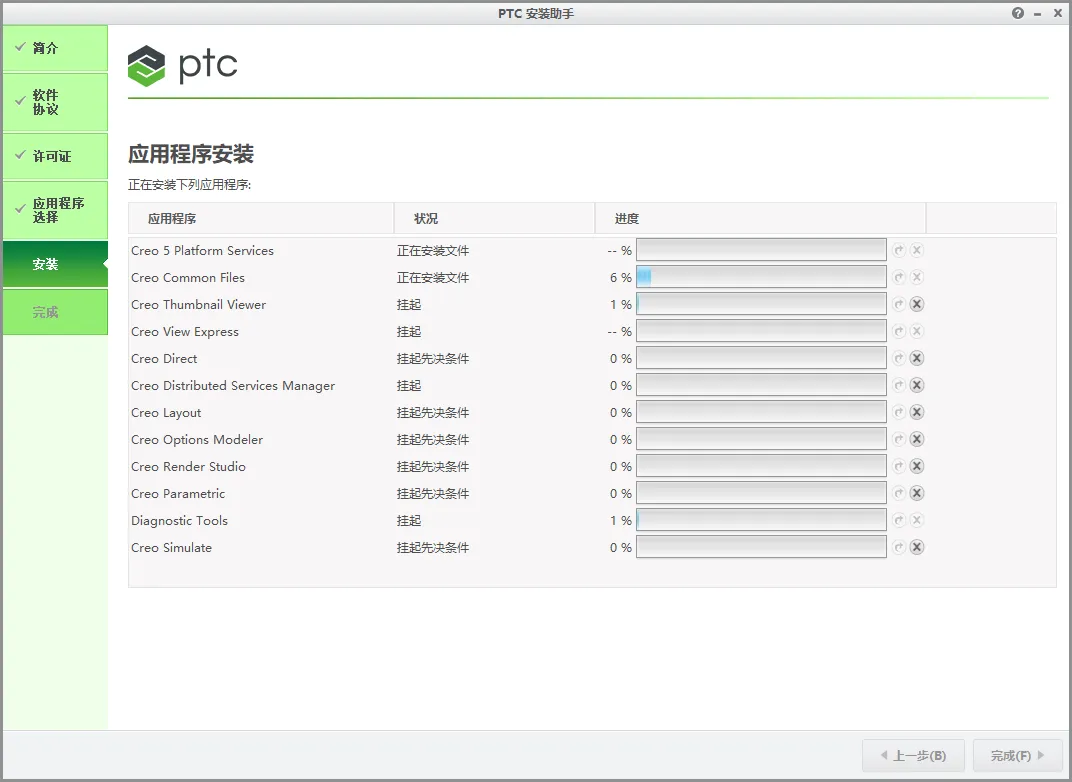Select the Creo Simulate row name

coord(172,548)
